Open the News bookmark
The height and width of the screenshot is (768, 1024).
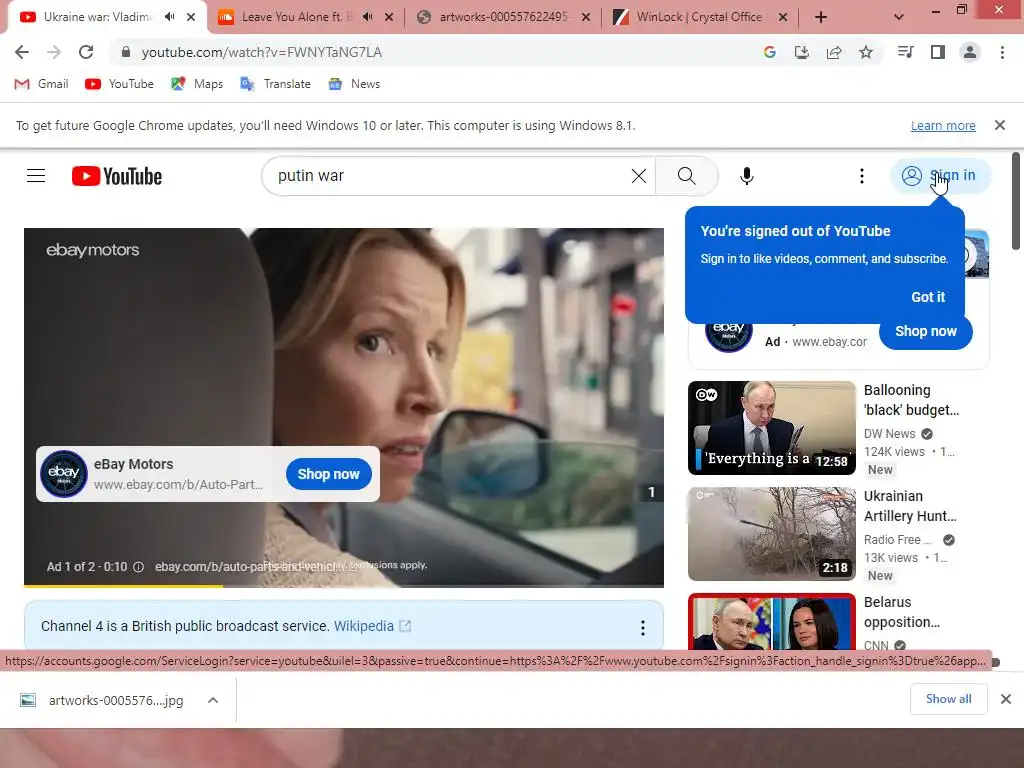355,84
